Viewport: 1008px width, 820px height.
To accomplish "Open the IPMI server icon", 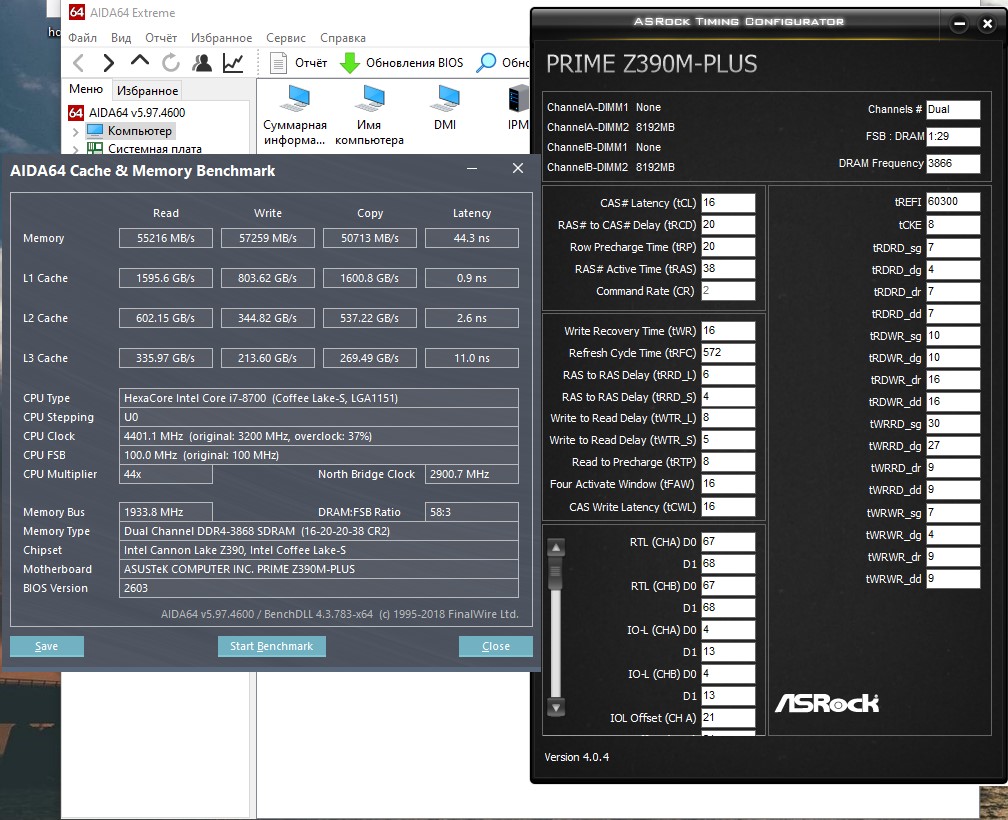I will [518, 108].
